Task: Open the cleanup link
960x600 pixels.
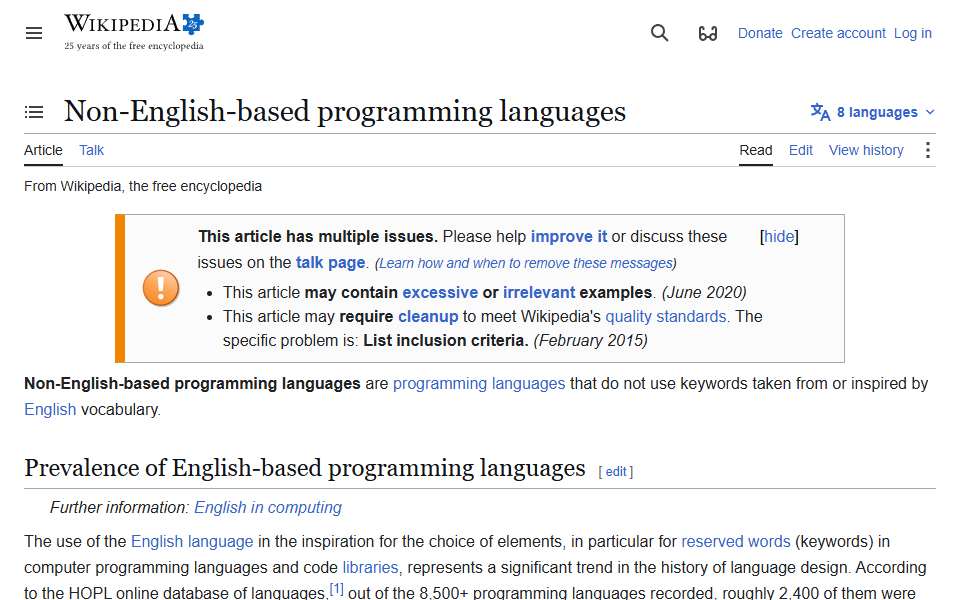Action: click(428, 317)
